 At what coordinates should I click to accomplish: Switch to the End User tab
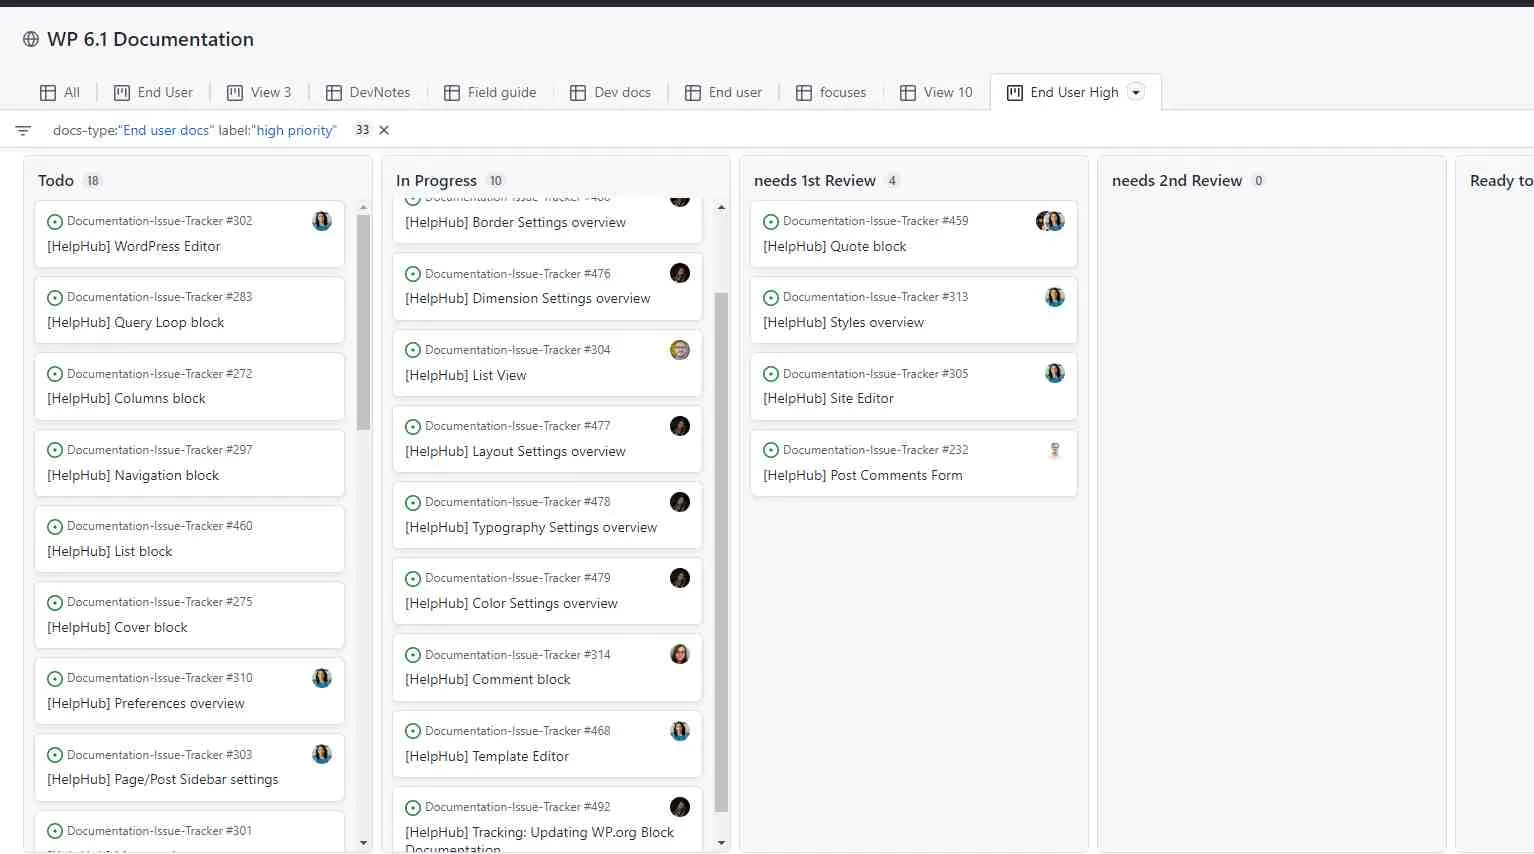(153, 92)
